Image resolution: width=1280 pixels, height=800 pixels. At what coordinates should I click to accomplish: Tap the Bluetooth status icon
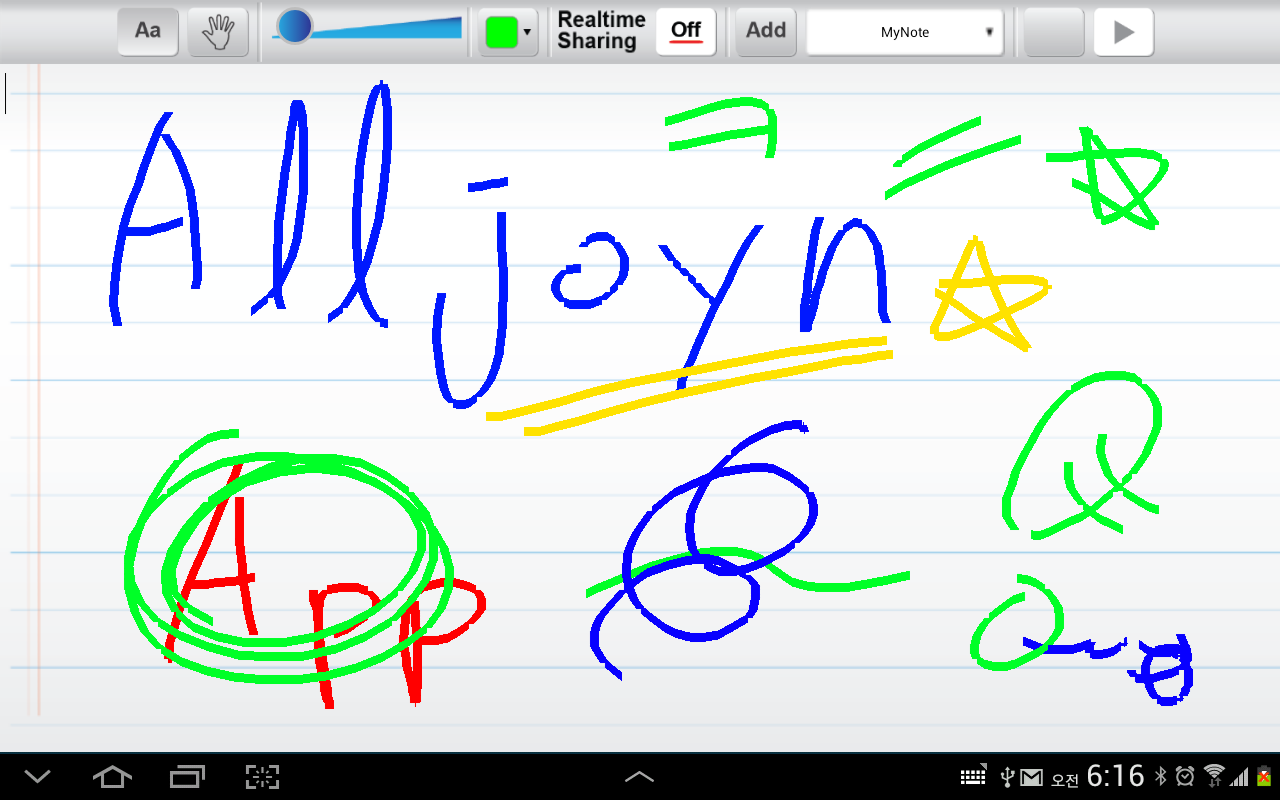[1161, 776]
